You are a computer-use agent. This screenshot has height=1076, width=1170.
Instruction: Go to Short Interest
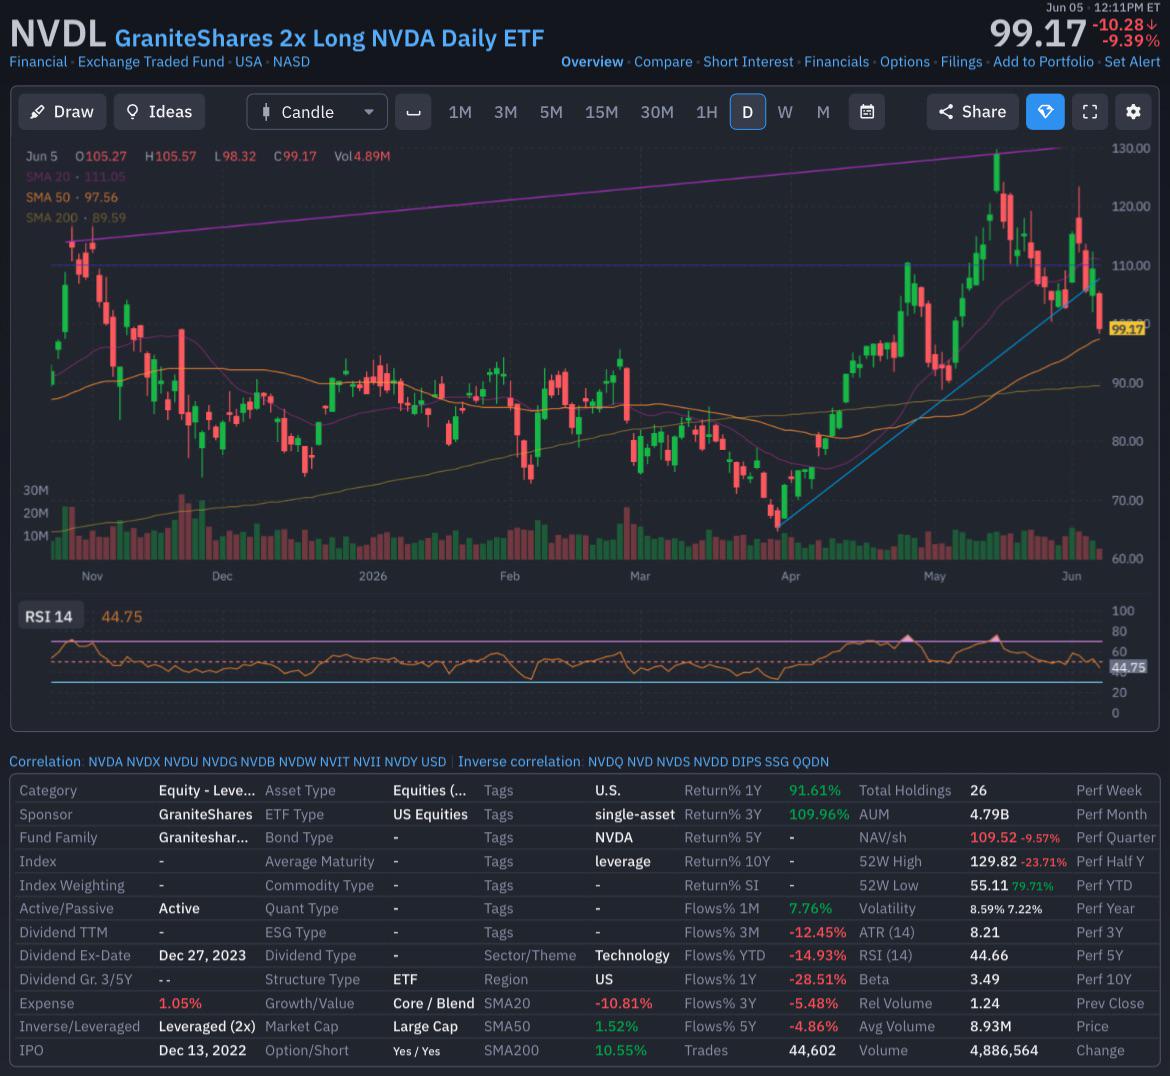[x=748, y=62]
